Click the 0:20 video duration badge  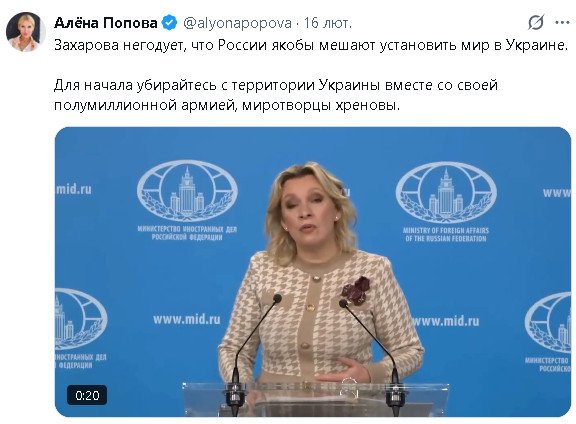click(x=87, y=395)
